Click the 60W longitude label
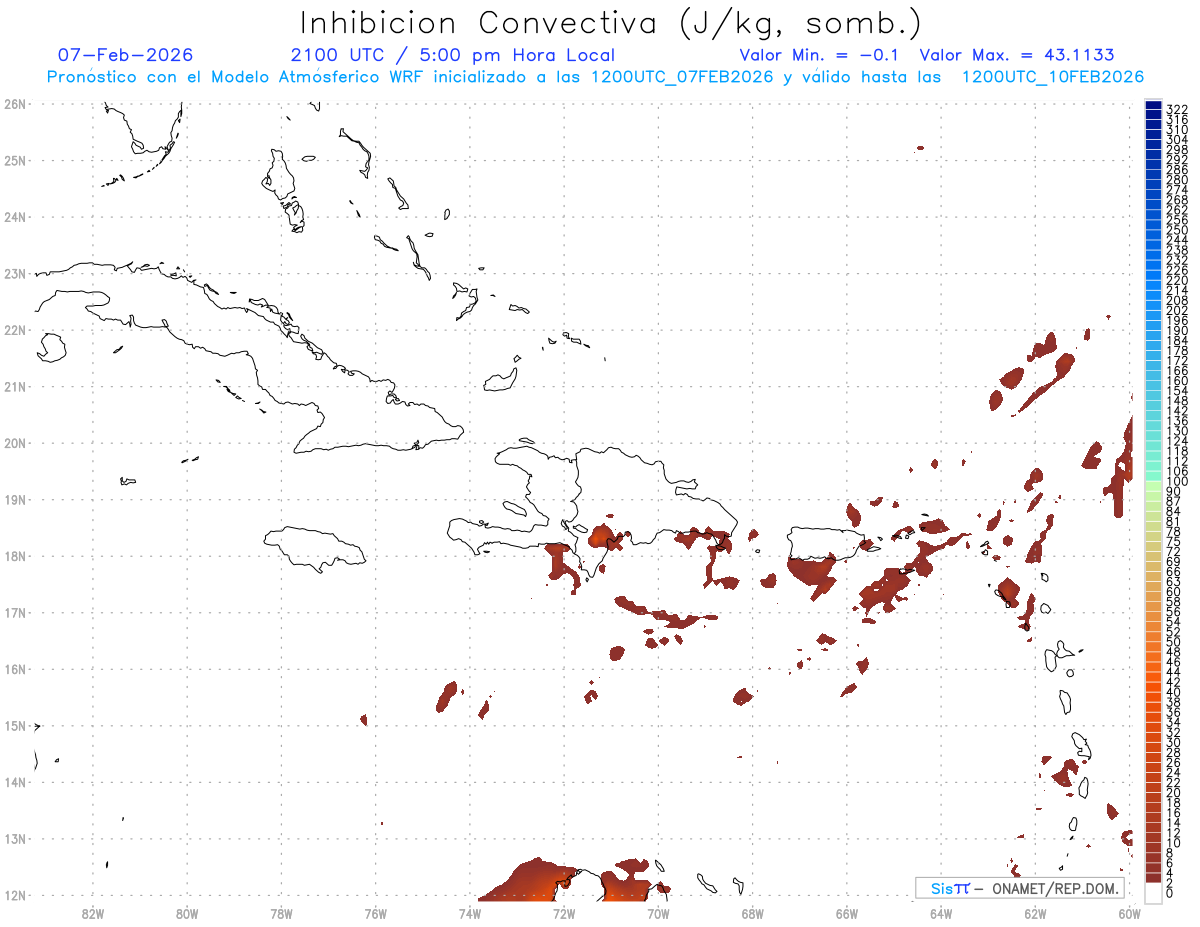This screenshot has width=1200, height=927. point(1130,912)
